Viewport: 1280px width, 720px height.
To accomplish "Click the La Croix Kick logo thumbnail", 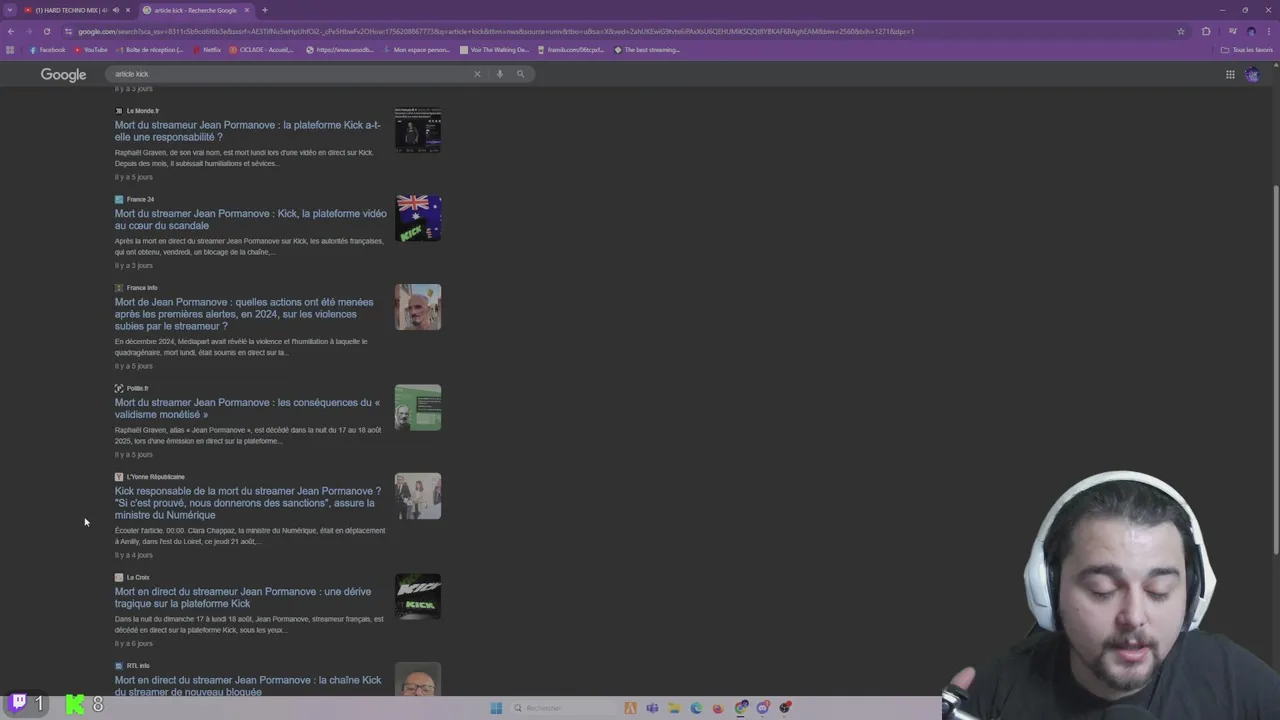I will tap(418, 596).
